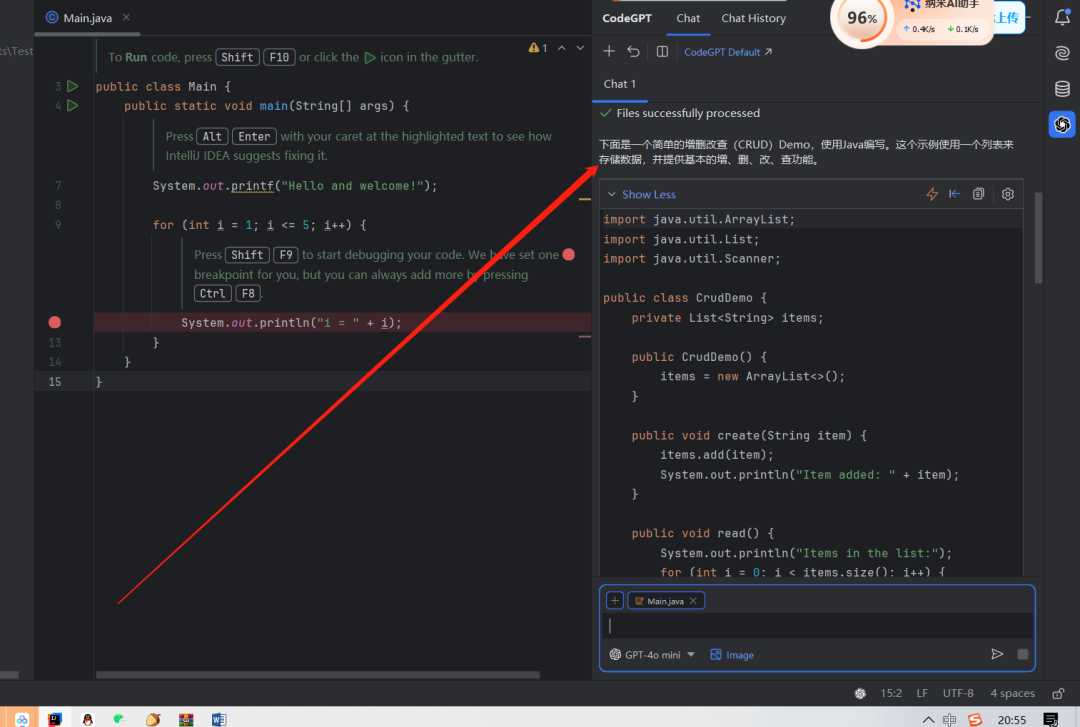Screen dimensions: 1080x727
Task: Change the UTF-8 file encoding
Action: [x=957, y=693]
